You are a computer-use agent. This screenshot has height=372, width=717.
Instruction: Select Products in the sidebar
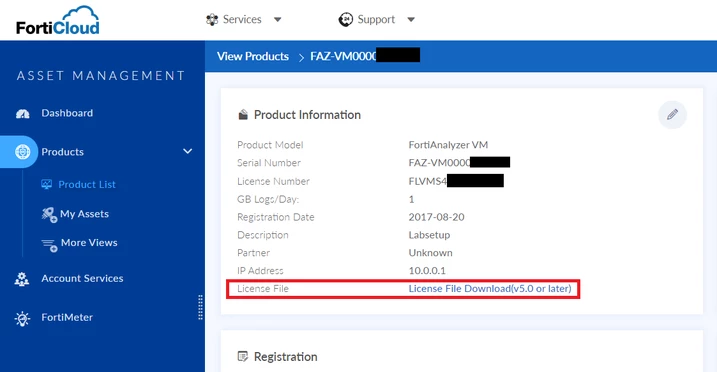tap(63, 152)
